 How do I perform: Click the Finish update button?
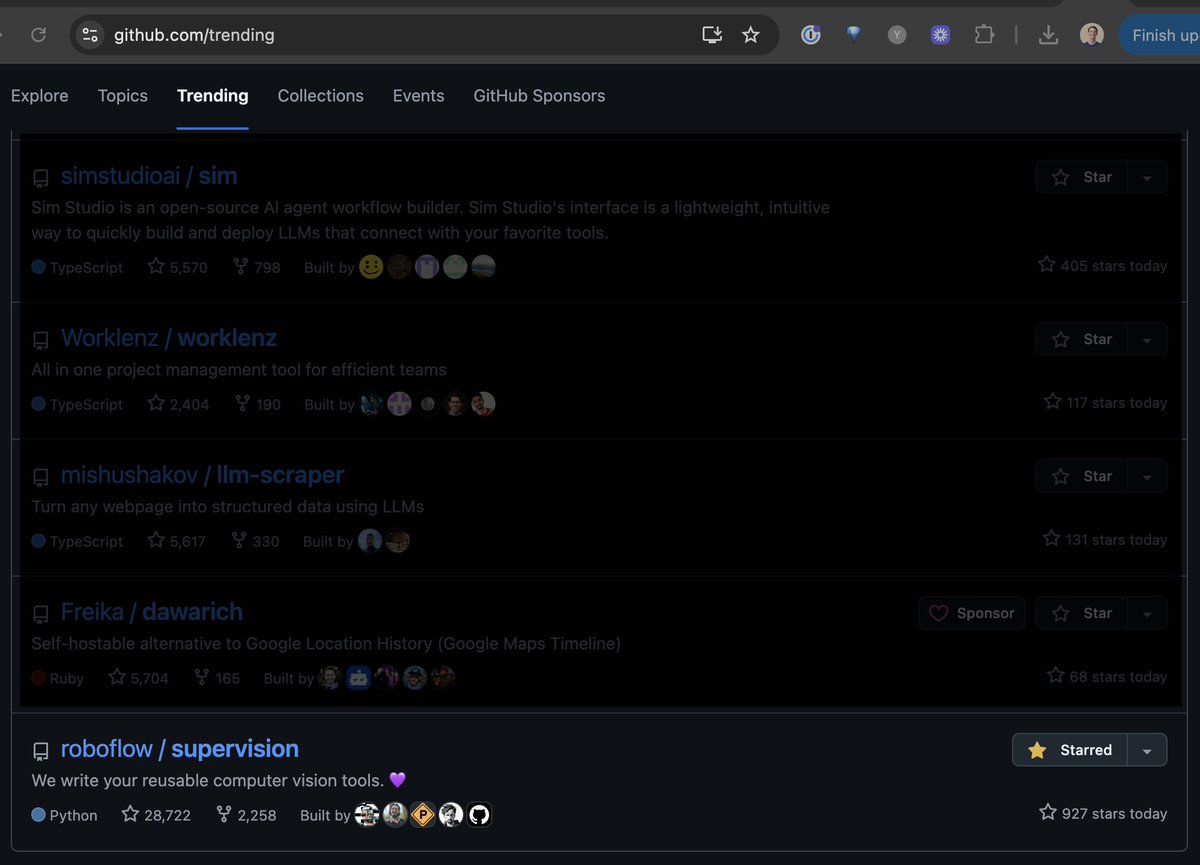coord(1160,35)
